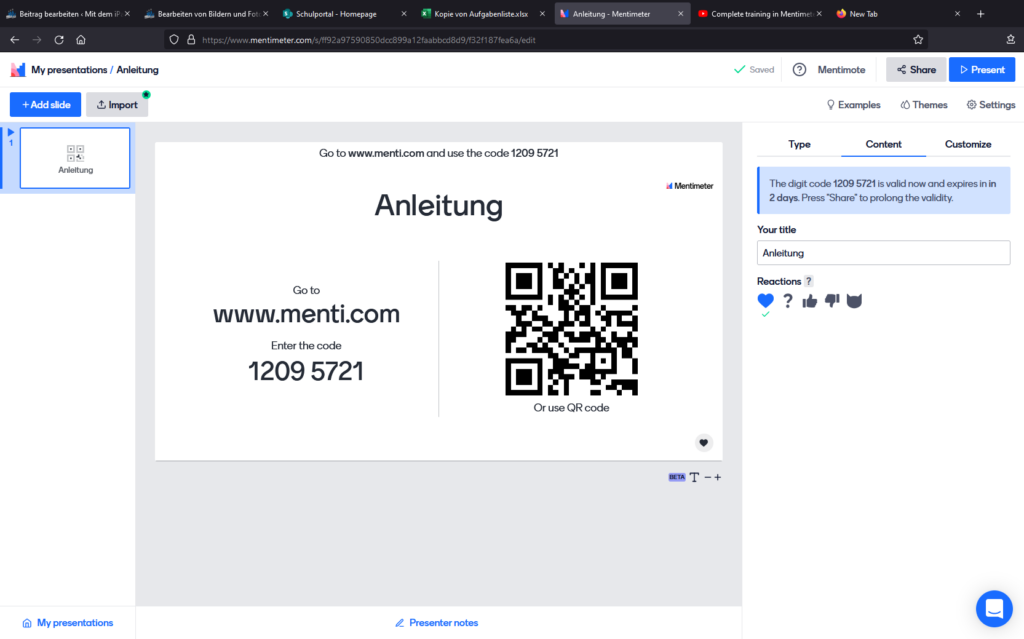
Task: Increase text size with plus icon
Action: pos(718,477)
